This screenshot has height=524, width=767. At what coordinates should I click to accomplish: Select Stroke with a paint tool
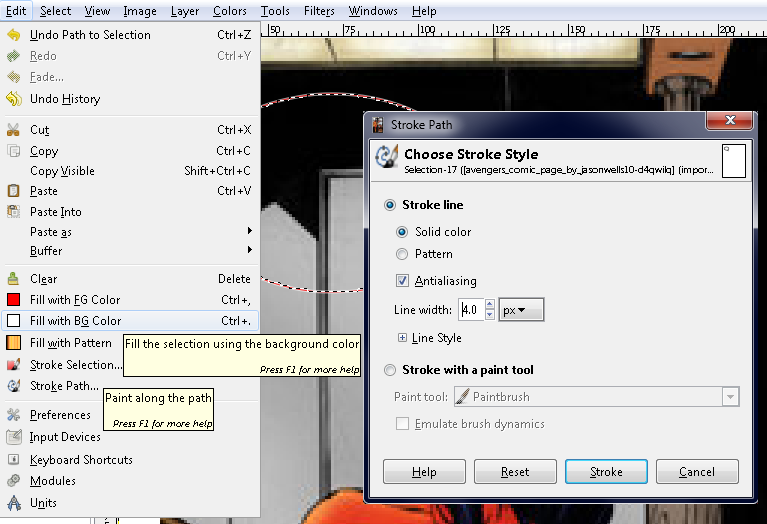tap(390, 370)
